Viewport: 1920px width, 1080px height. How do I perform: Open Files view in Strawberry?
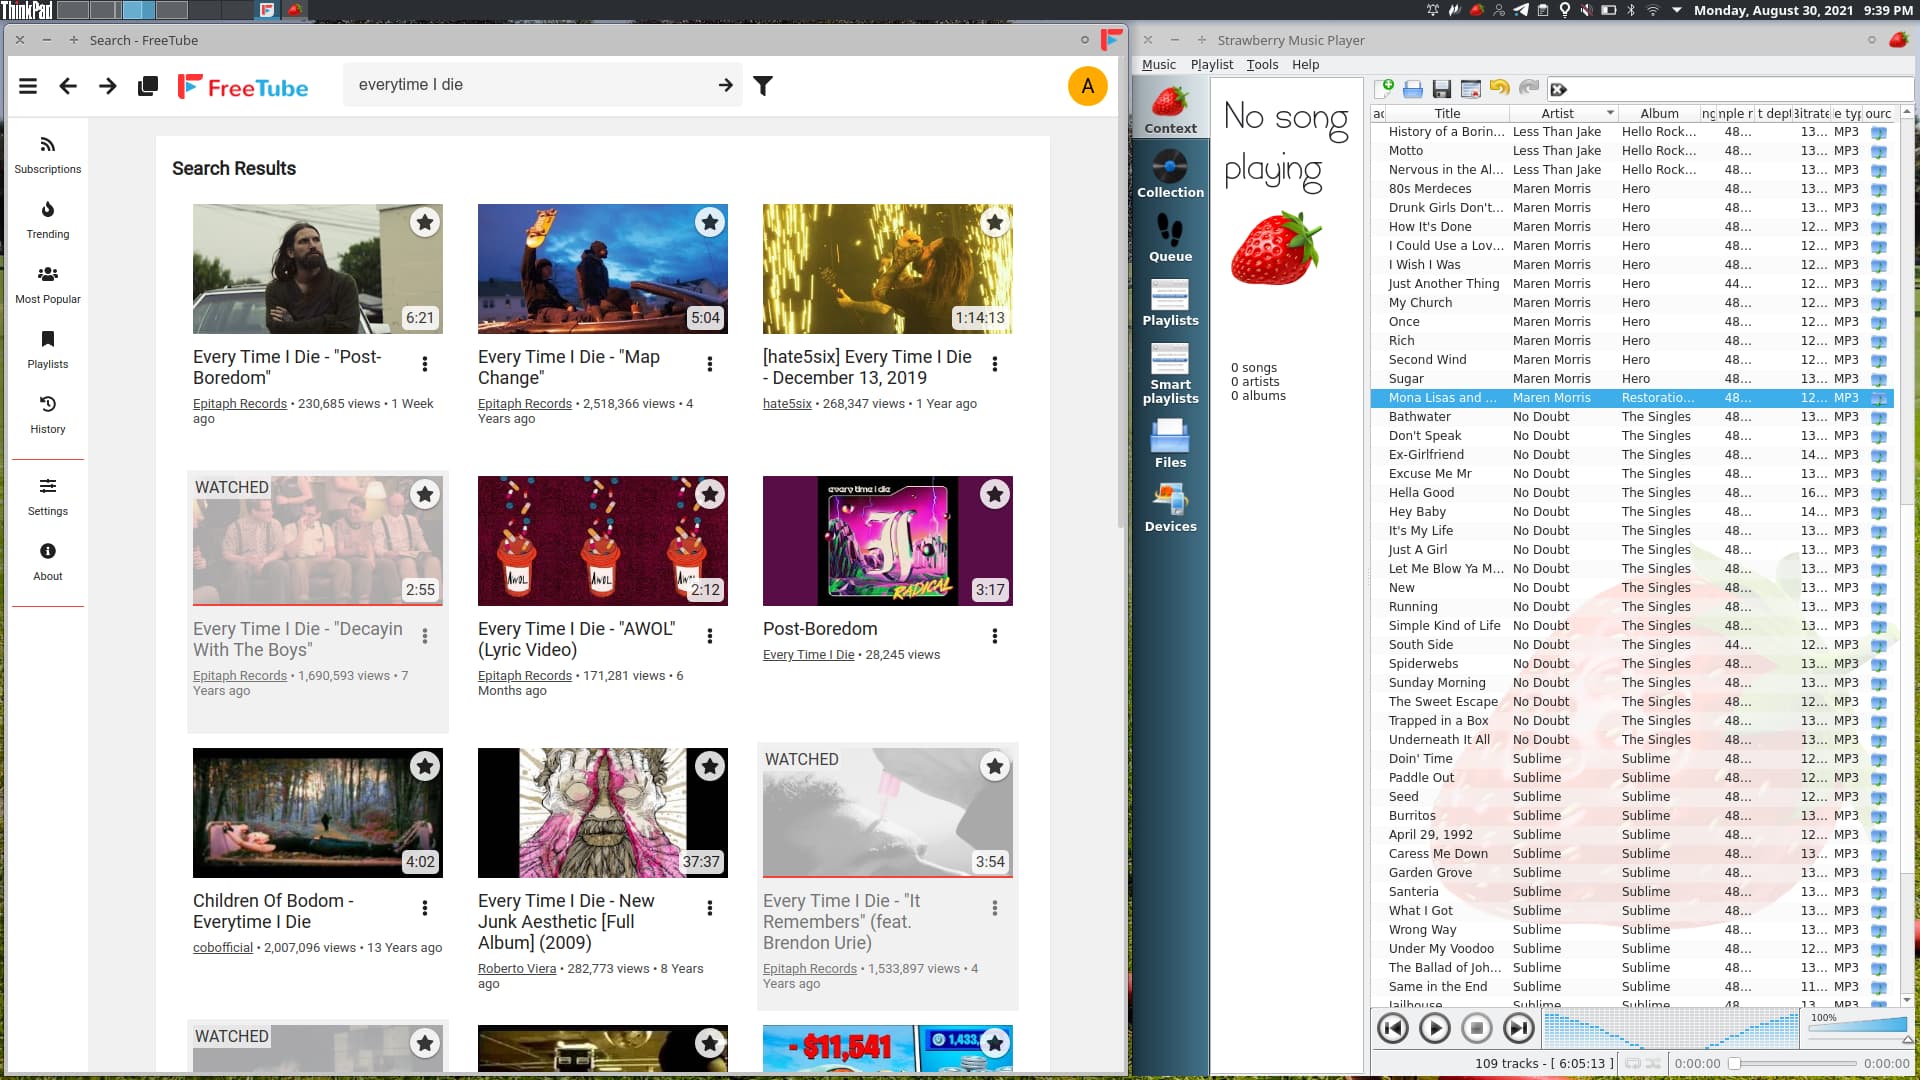[x=1170, y=444]
